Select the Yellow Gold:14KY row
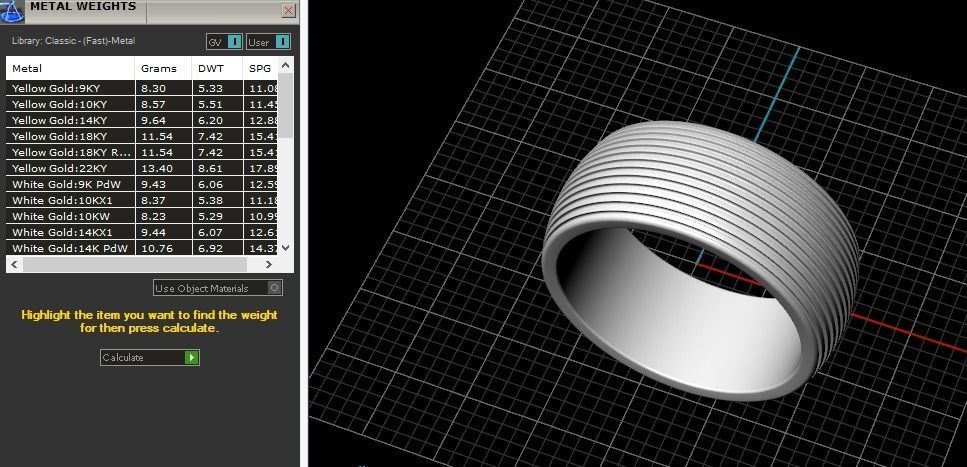 (x=142, y=120)
